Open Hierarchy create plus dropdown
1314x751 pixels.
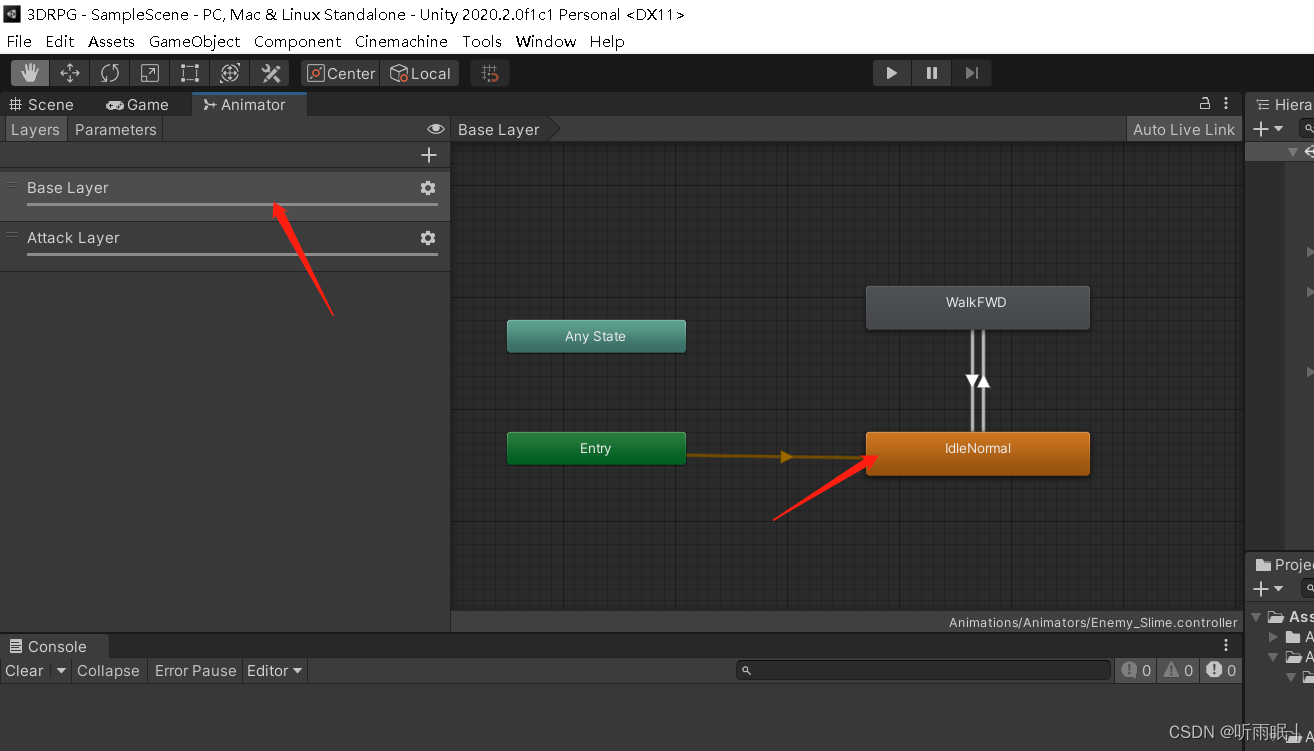pyautogui.click(x=1268, y=129)
